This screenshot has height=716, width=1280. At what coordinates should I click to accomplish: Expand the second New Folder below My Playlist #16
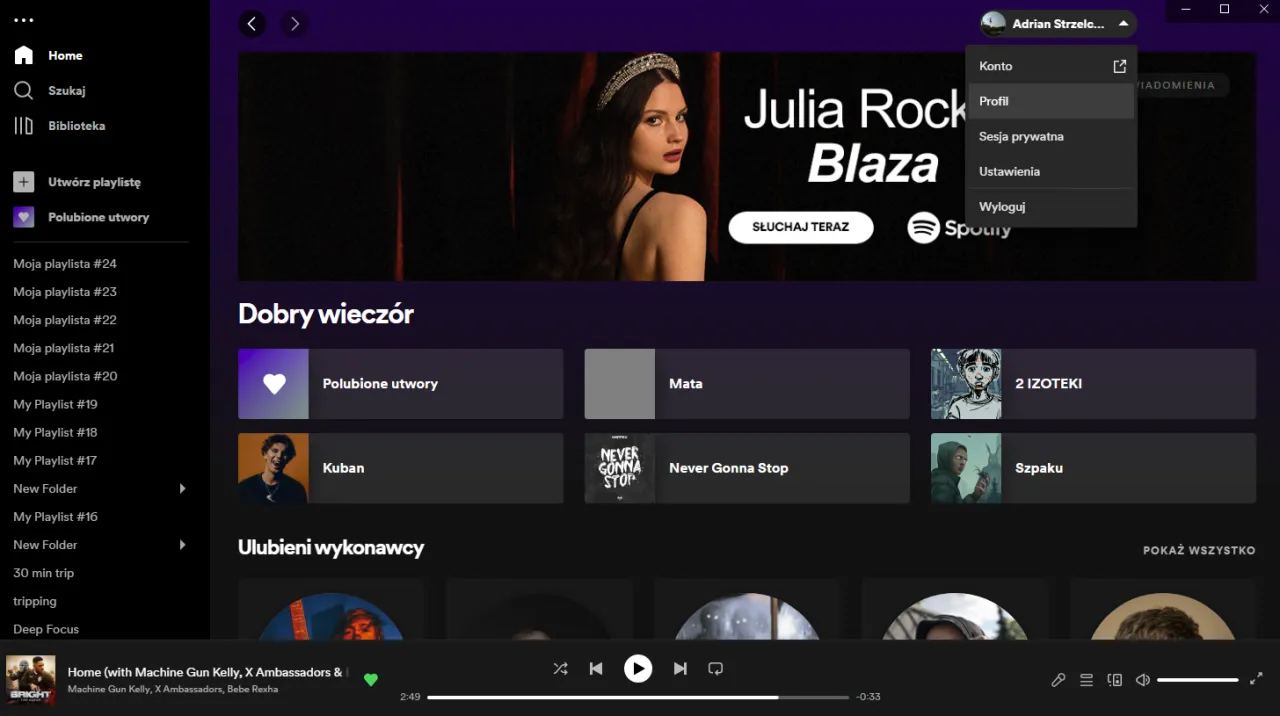182,545
